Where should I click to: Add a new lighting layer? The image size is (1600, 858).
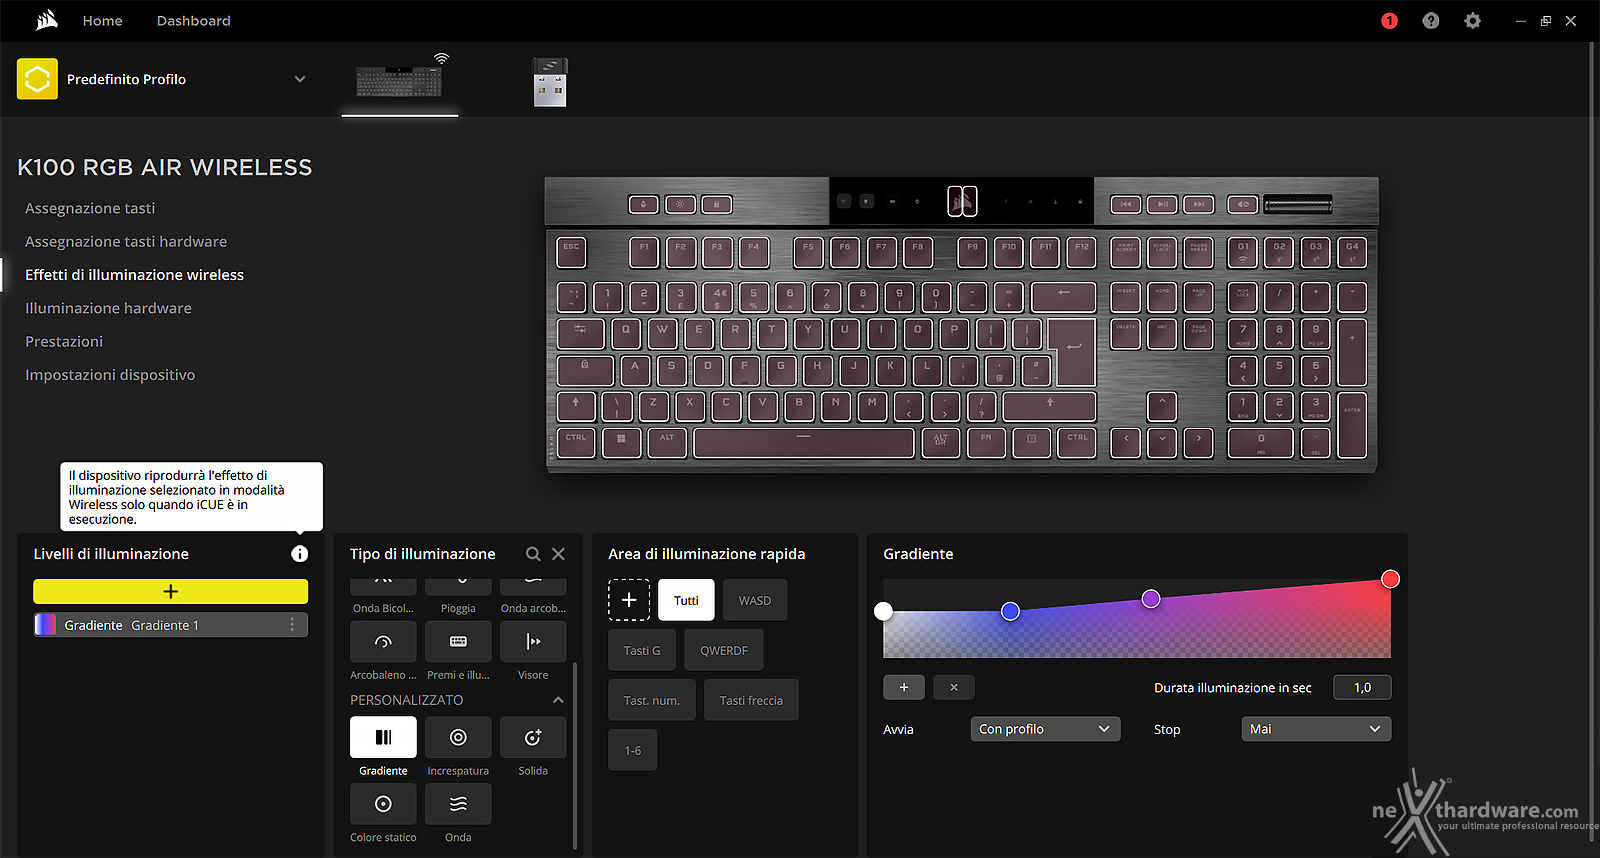click(170, 591)
